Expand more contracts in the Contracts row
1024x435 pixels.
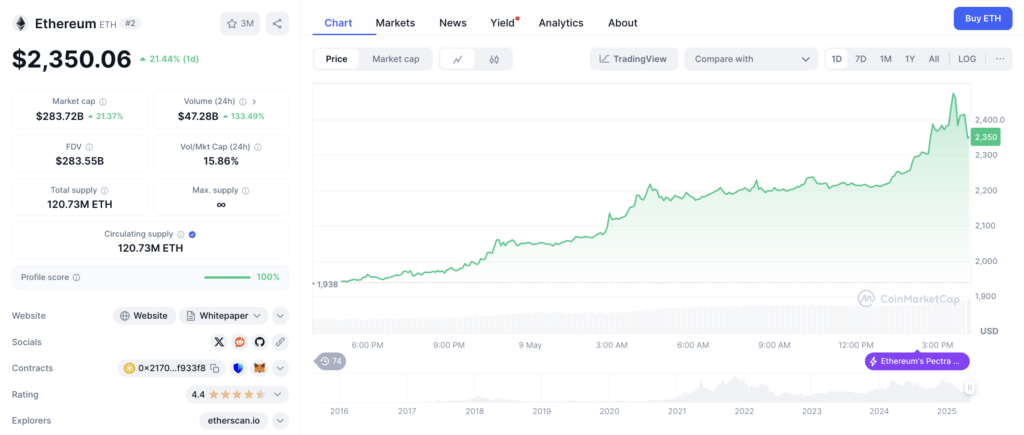280,368
